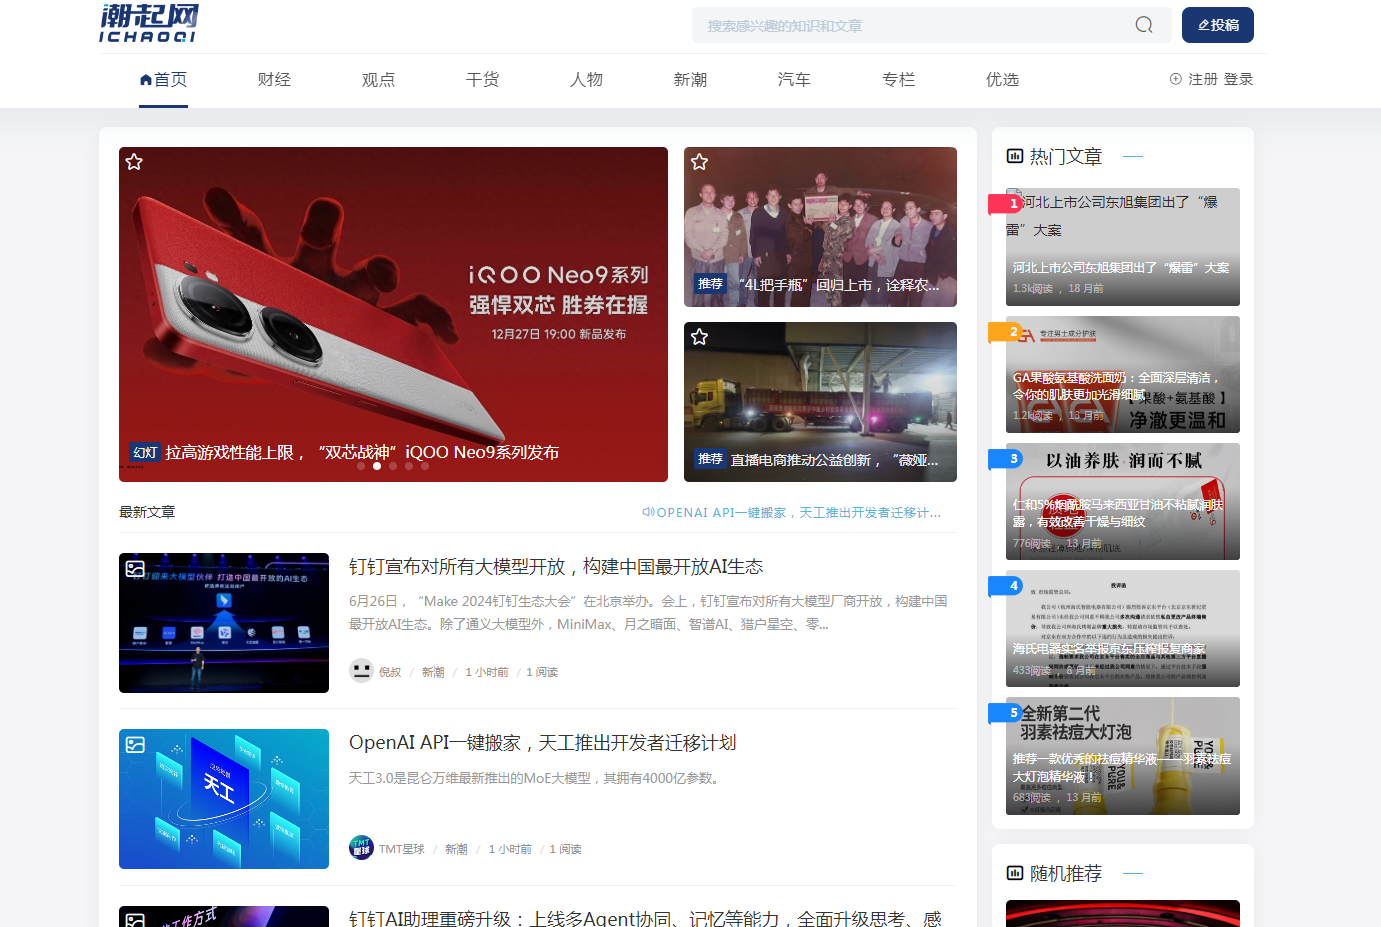Click 新潮 category tag beside TMT星球

point(456,849)
